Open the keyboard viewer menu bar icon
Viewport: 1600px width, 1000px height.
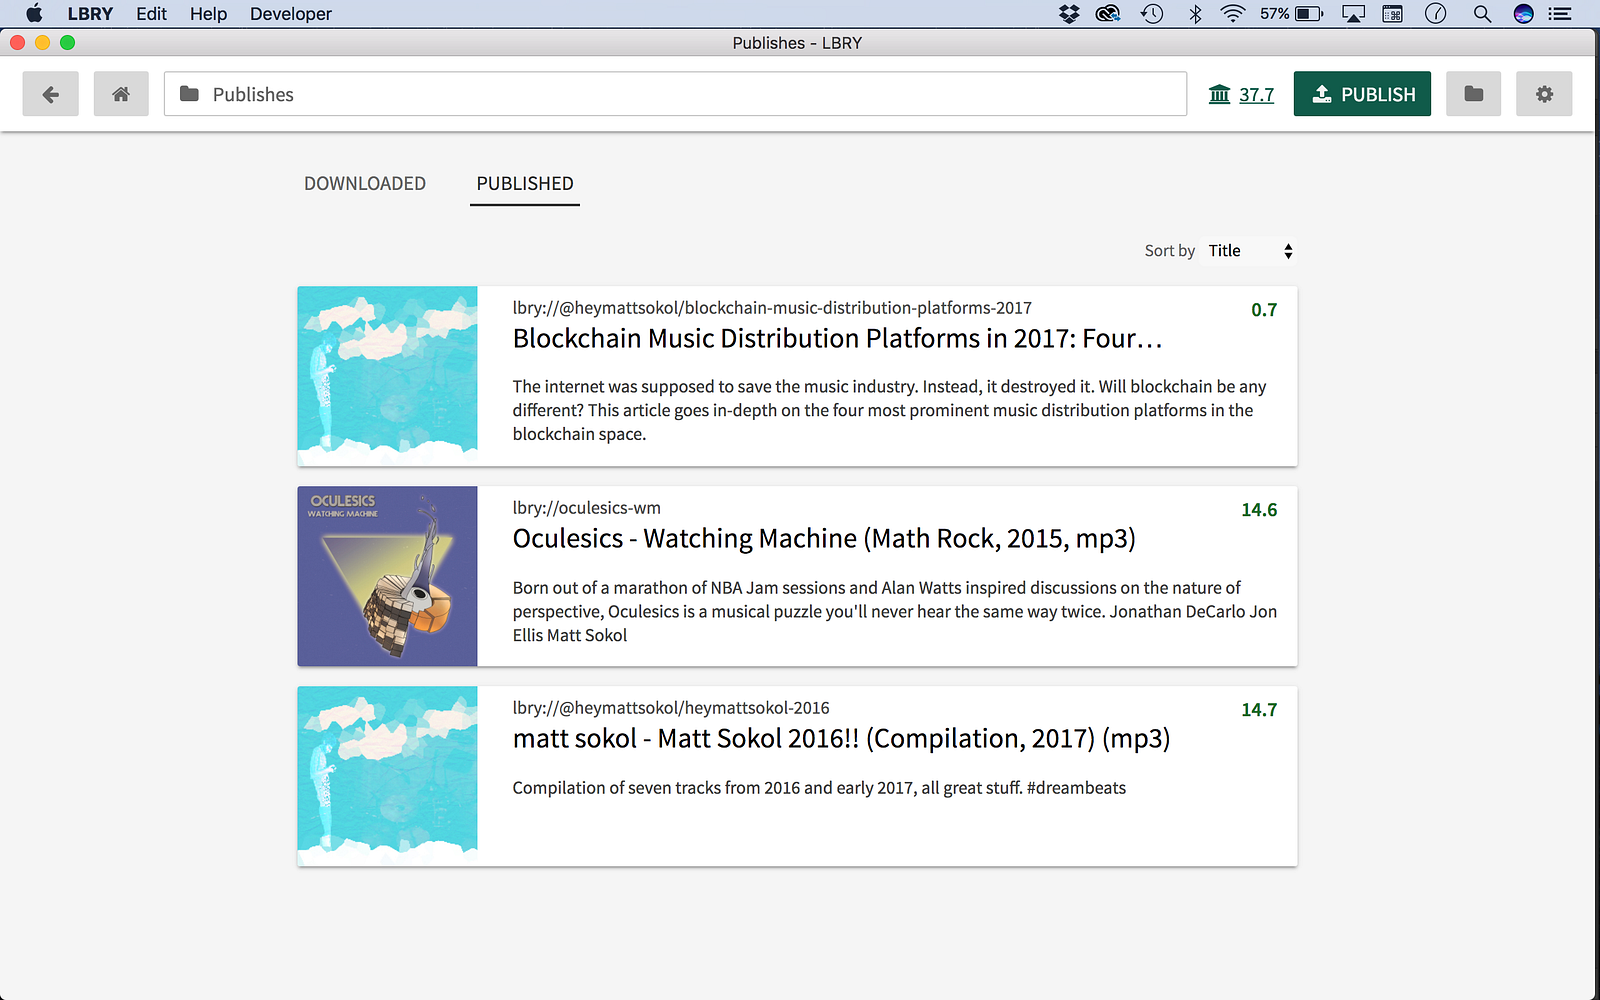[x=1393, y=14]
